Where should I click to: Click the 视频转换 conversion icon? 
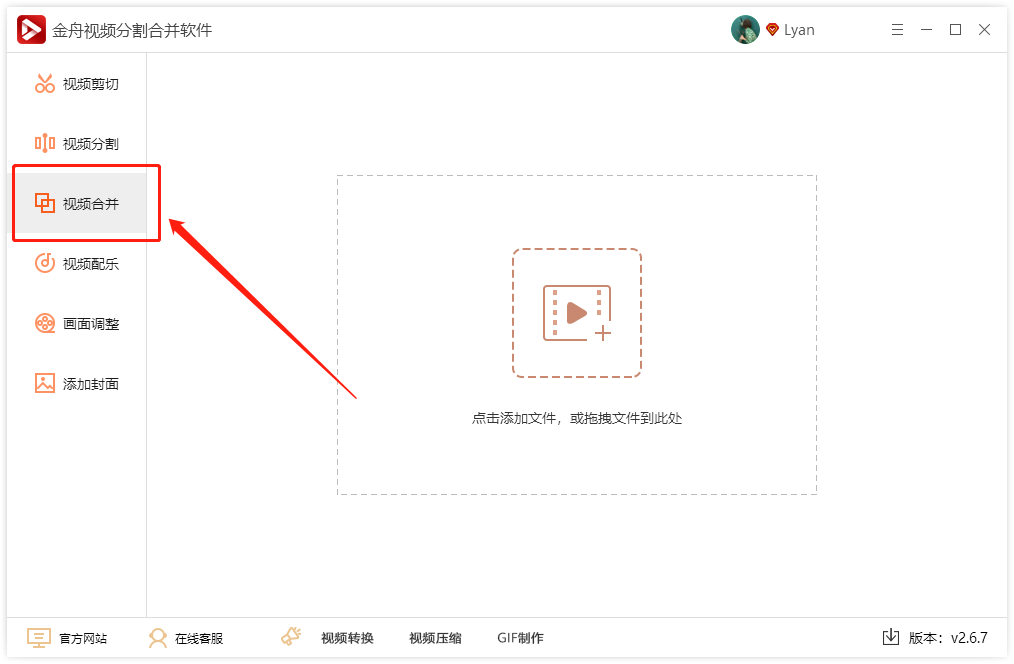pos(291,635)
